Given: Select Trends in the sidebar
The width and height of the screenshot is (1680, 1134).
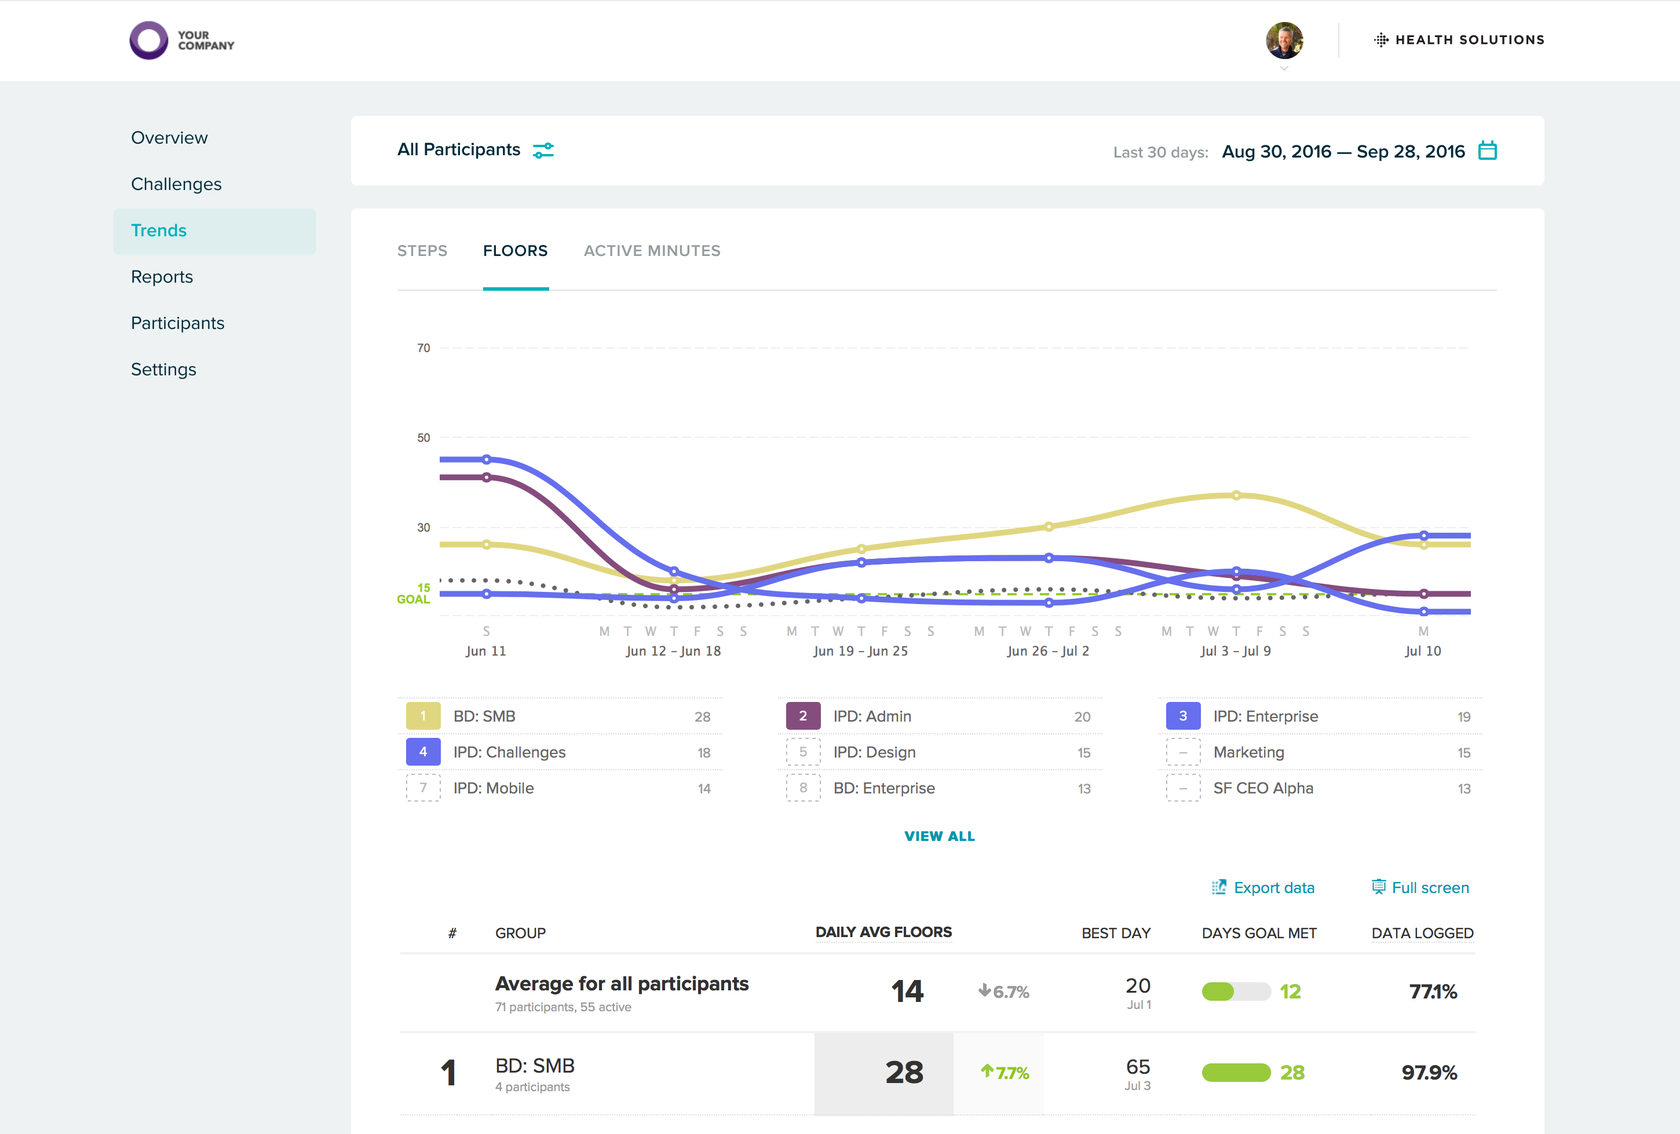Looking at the screenshot, I should (214, 231).
